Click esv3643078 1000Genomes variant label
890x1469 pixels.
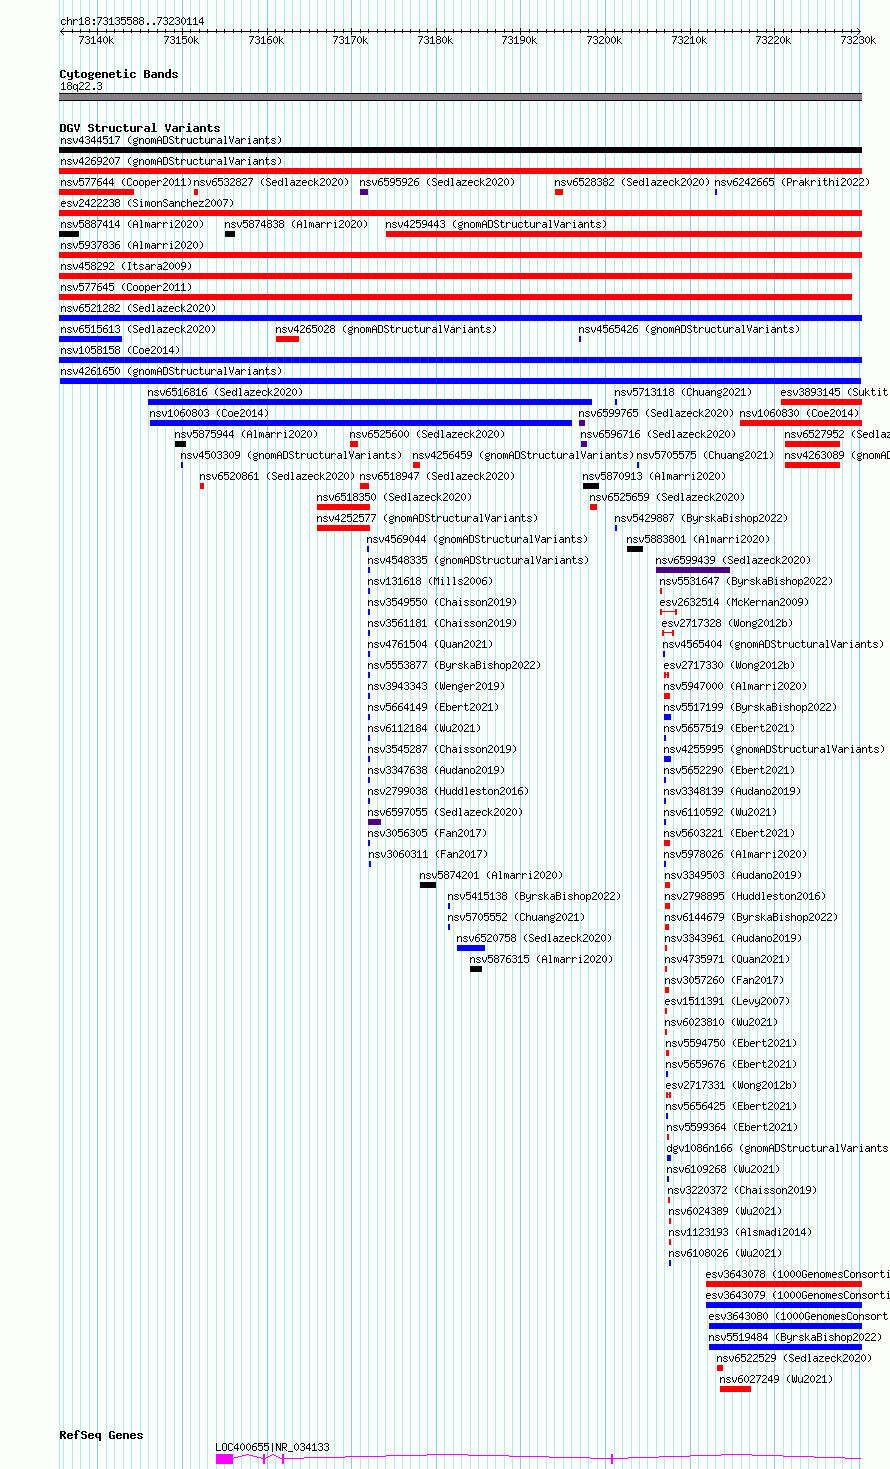pyautogui.click(x=796, y=1275)
